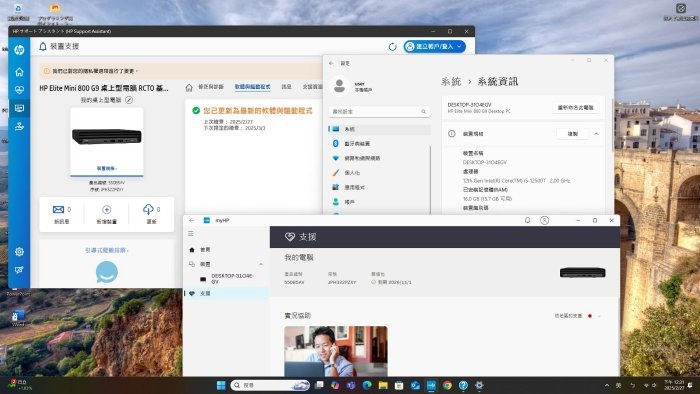Open Microsoft Store from the taskbar
The height and width of the screenshot is (394, 700).
(399, 385)
